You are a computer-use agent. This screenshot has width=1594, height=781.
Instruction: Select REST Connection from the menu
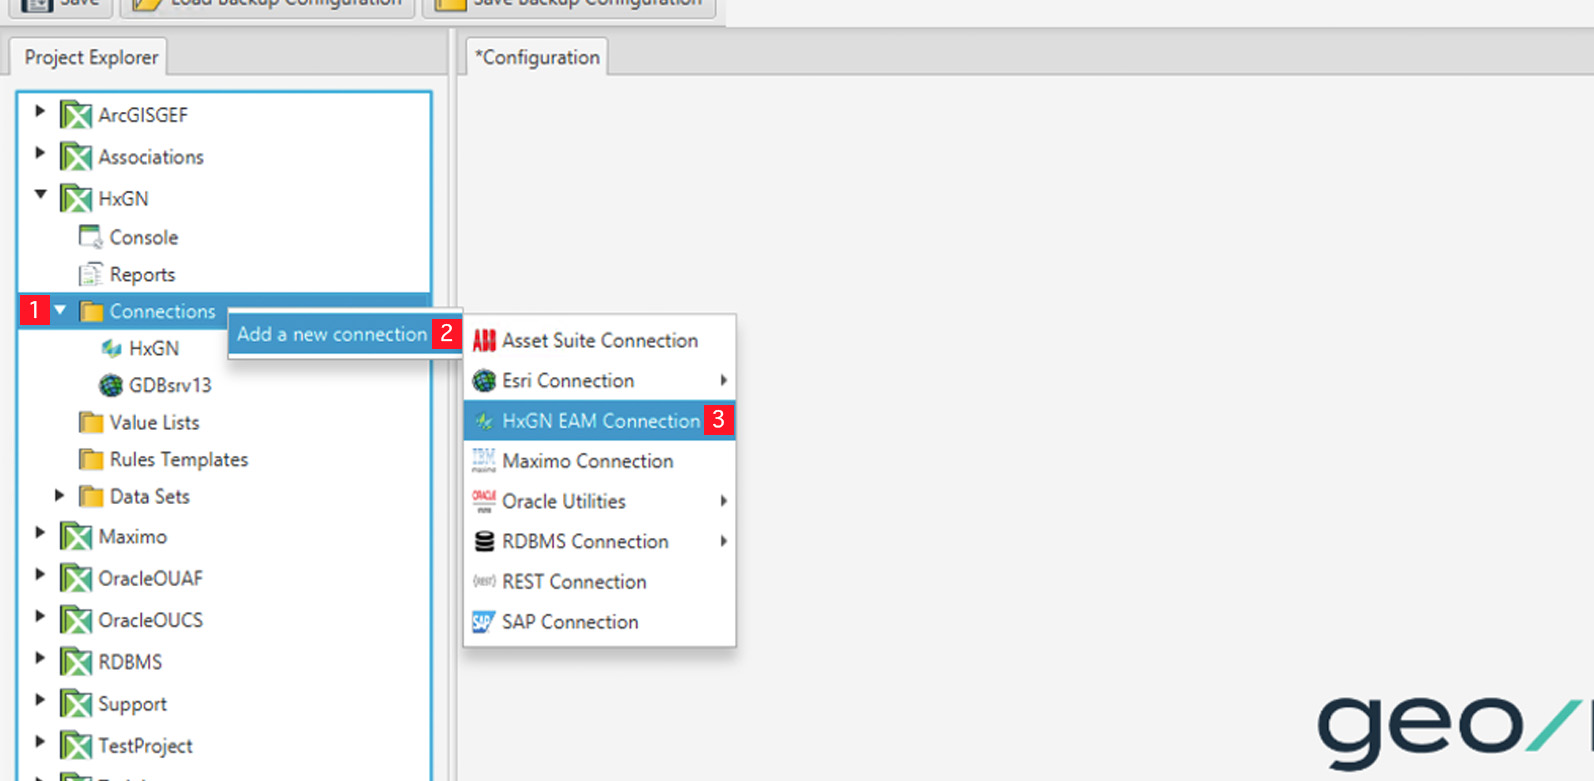coord(574,582)
